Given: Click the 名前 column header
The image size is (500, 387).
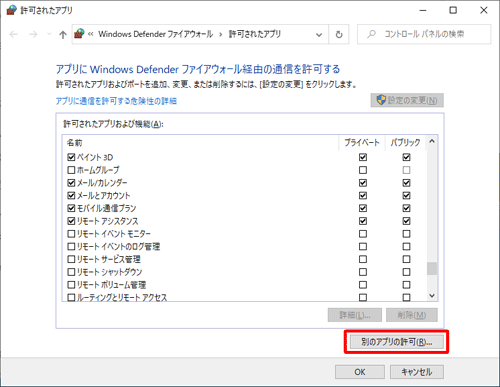Looking at the screenshot, I should pos(75,143).
